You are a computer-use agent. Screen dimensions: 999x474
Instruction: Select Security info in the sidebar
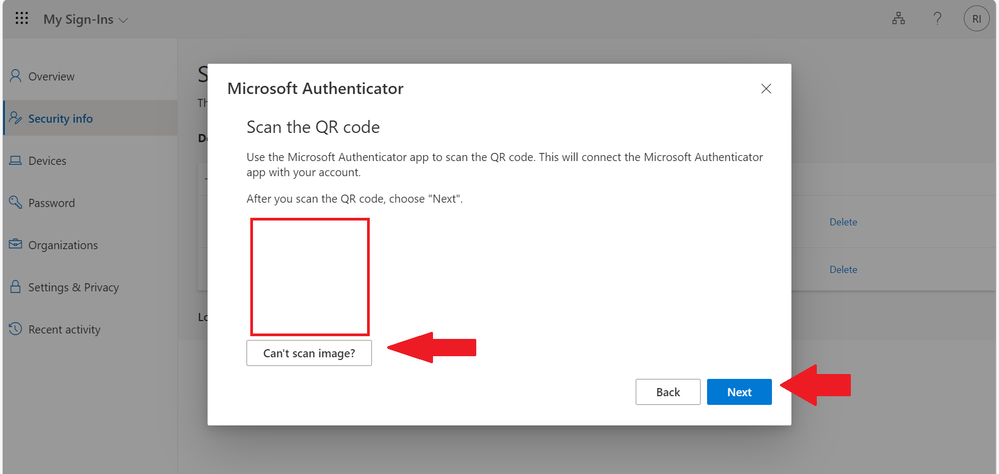90,118
